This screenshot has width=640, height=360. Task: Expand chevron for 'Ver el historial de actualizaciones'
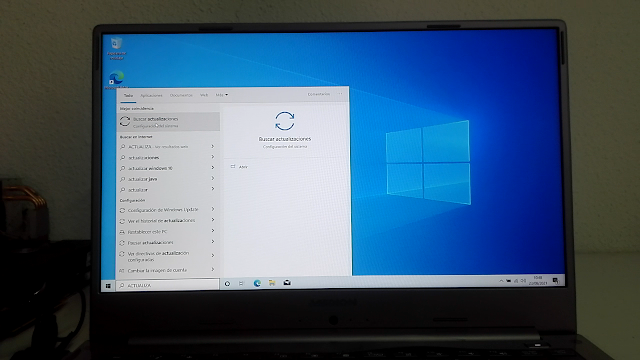point(213,220)
